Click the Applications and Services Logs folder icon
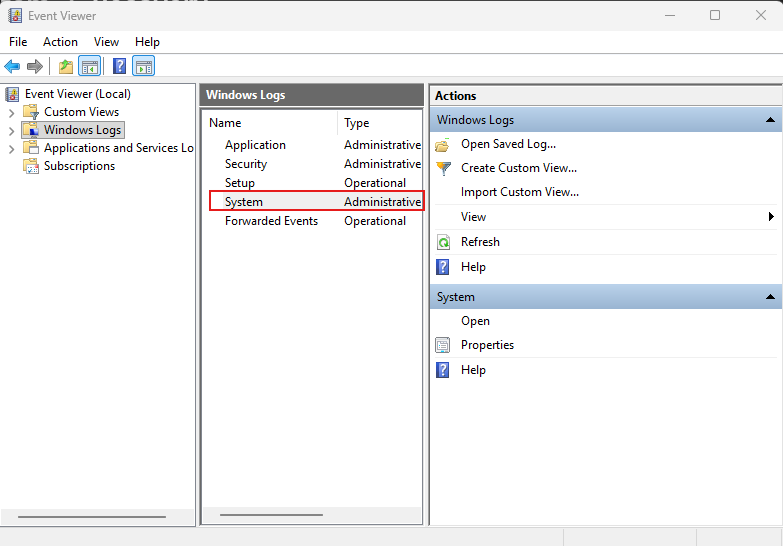 tap(31, 147)
